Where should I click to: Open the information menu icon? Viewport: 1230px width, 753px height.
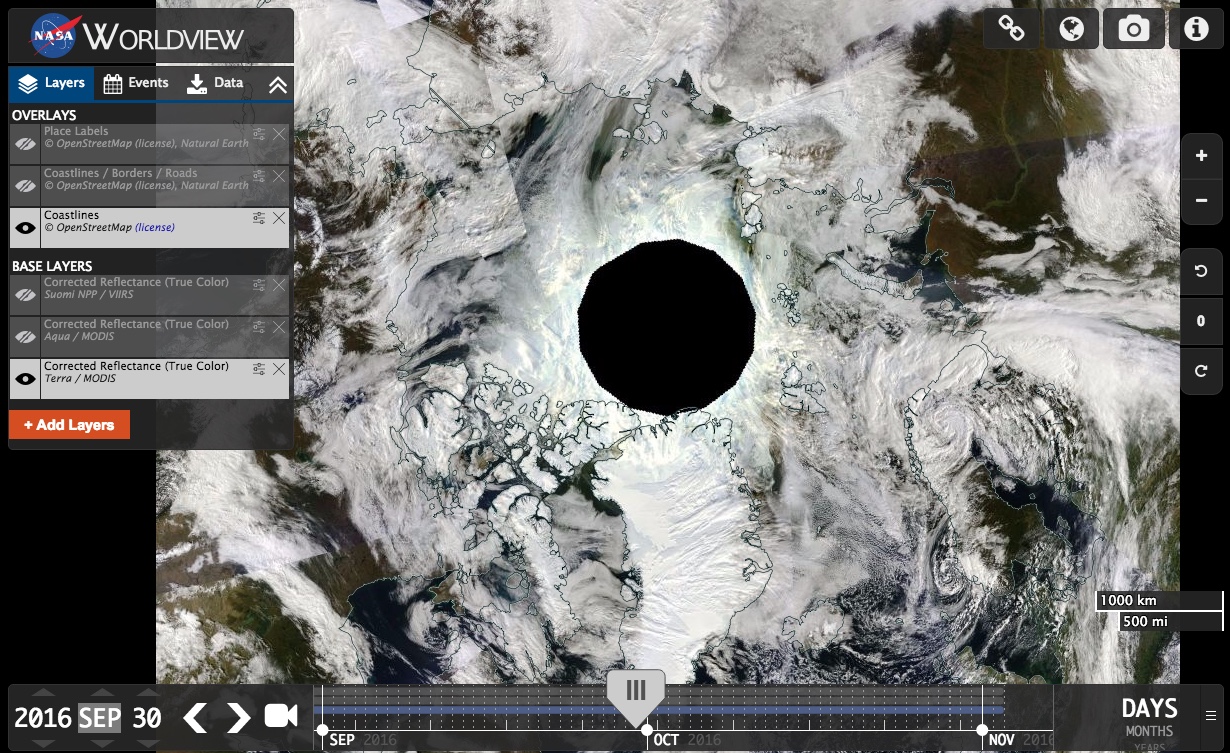pos(1196,30)
